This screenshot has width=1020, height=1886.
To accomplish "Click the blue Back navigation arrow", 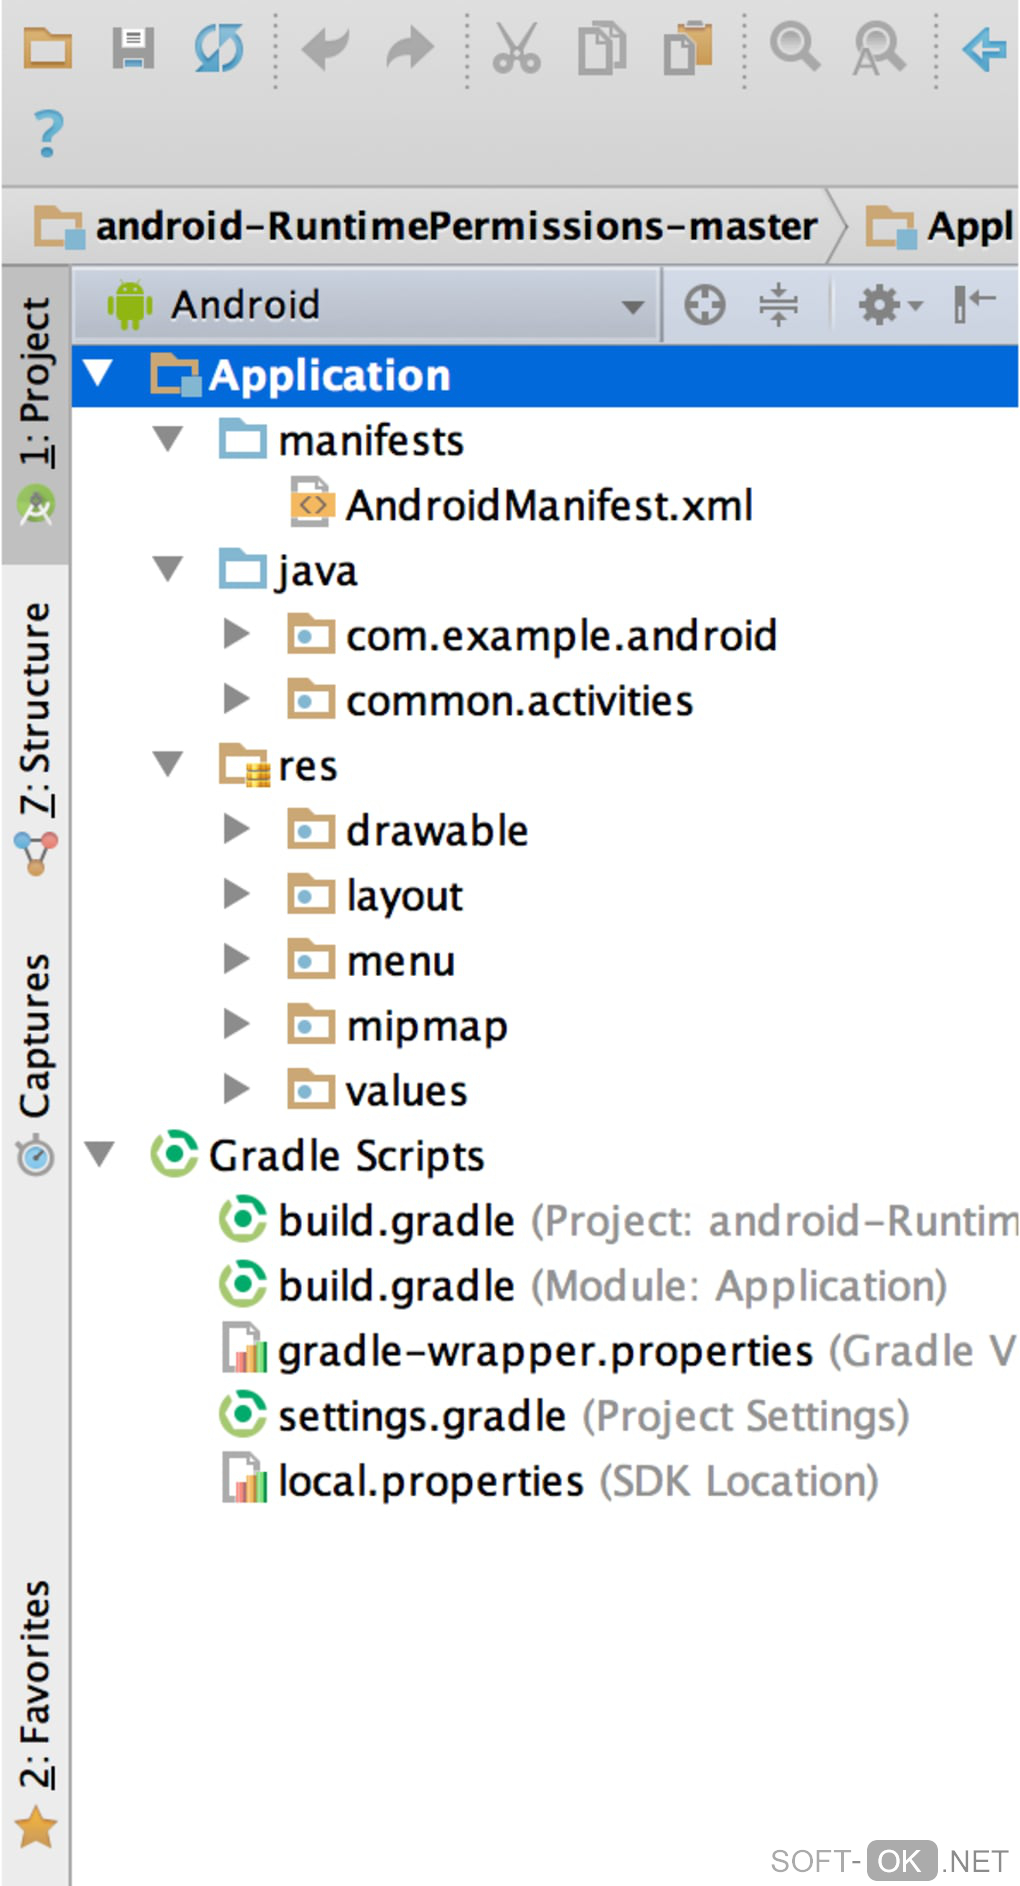I will tap(984, 48).
